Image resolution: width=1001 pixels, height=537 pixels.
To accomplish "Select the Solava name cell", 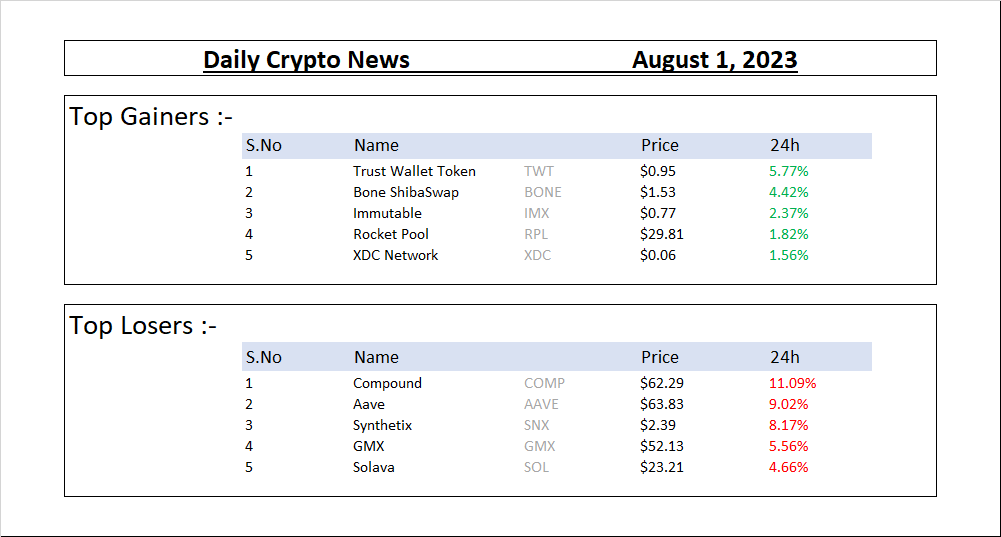I will (373, 467).
